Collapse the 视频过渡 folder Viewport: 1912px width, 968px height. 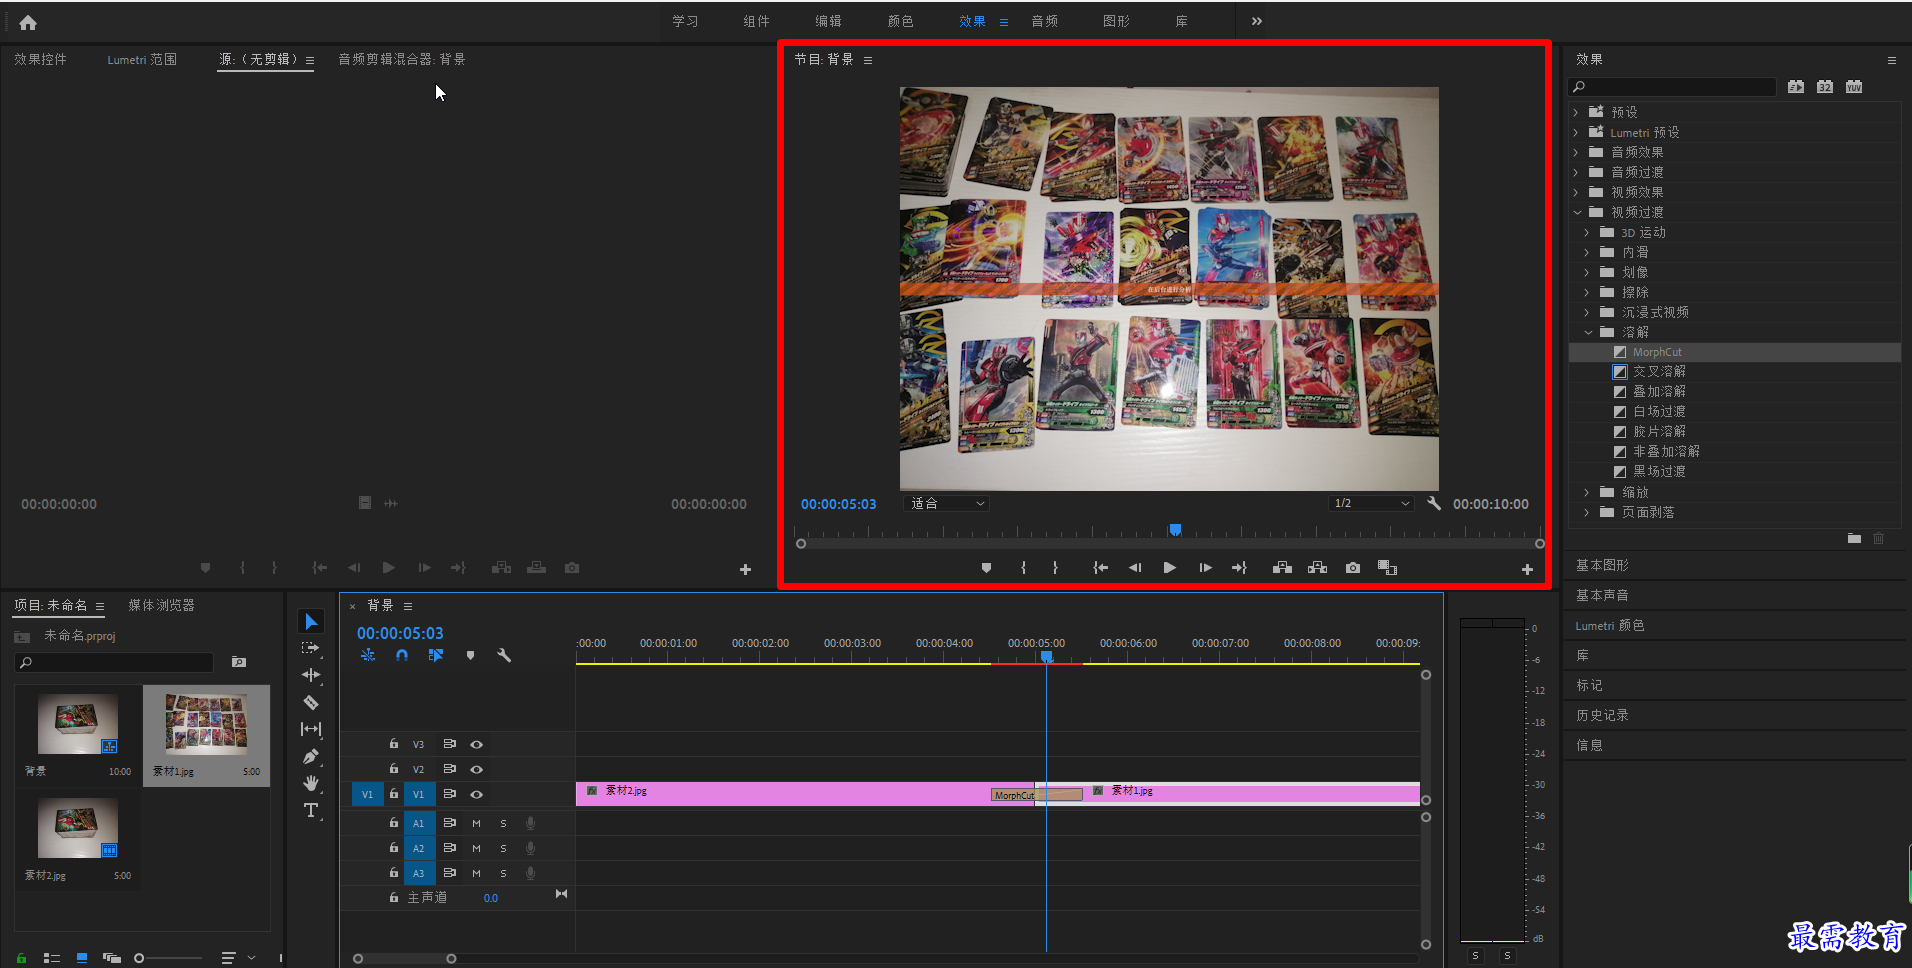tap(1577, 212)
